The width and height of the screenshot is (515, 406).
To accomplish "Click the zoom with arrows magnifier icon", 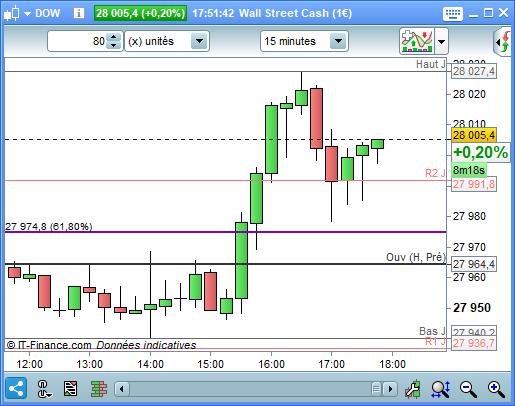I will point(440,389).
